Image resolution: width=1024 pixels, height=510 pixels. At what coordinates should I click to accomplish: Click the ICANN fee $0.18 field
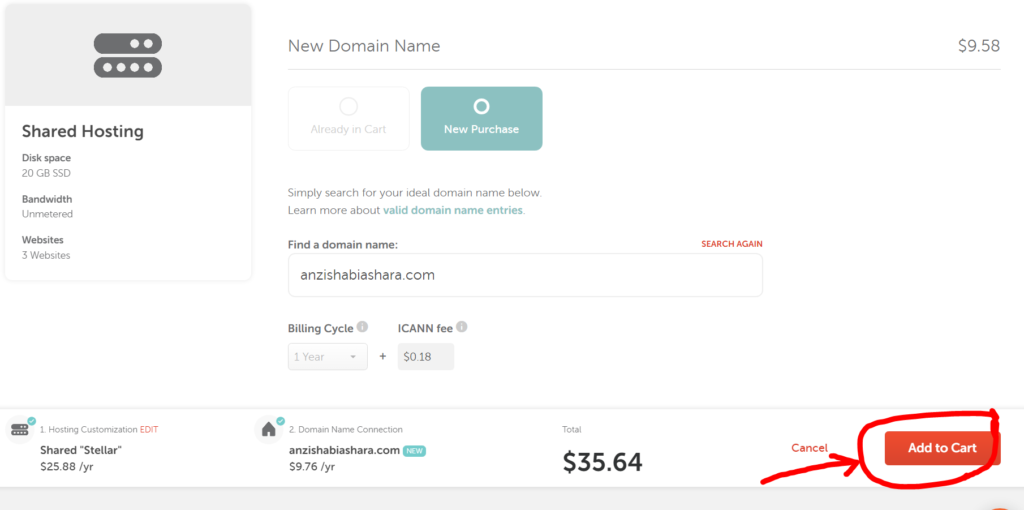[426, 357]
